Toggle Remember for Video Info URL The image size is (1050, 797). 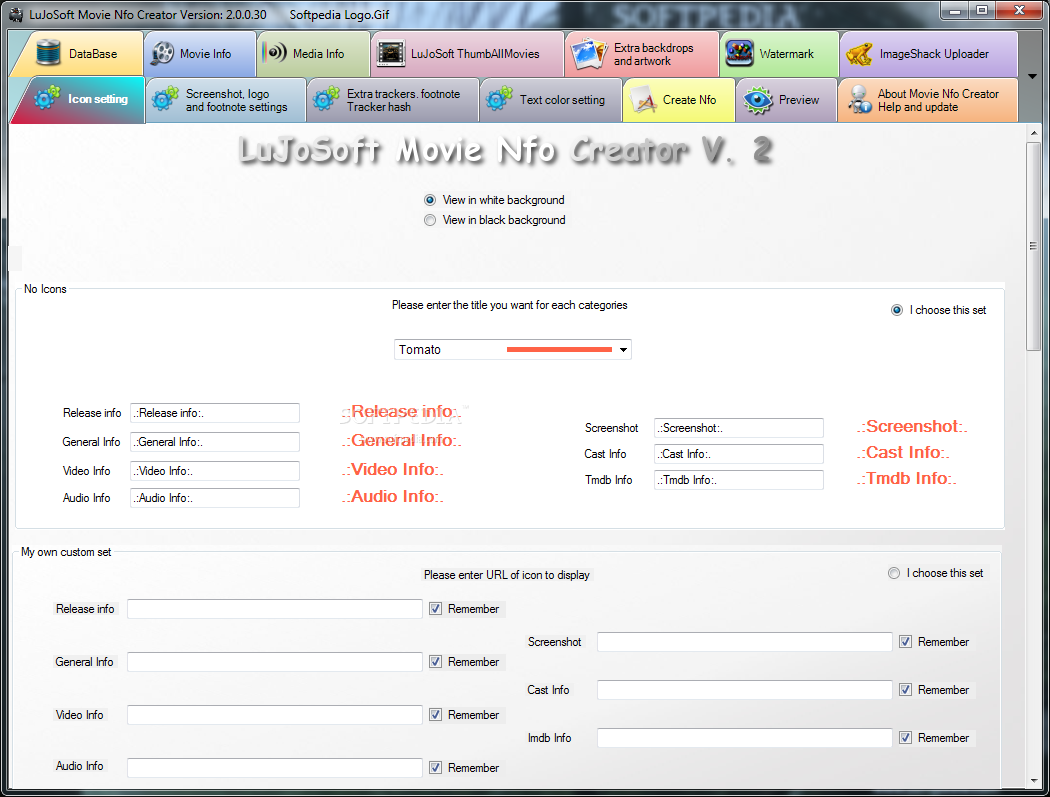tap(435, 715)
